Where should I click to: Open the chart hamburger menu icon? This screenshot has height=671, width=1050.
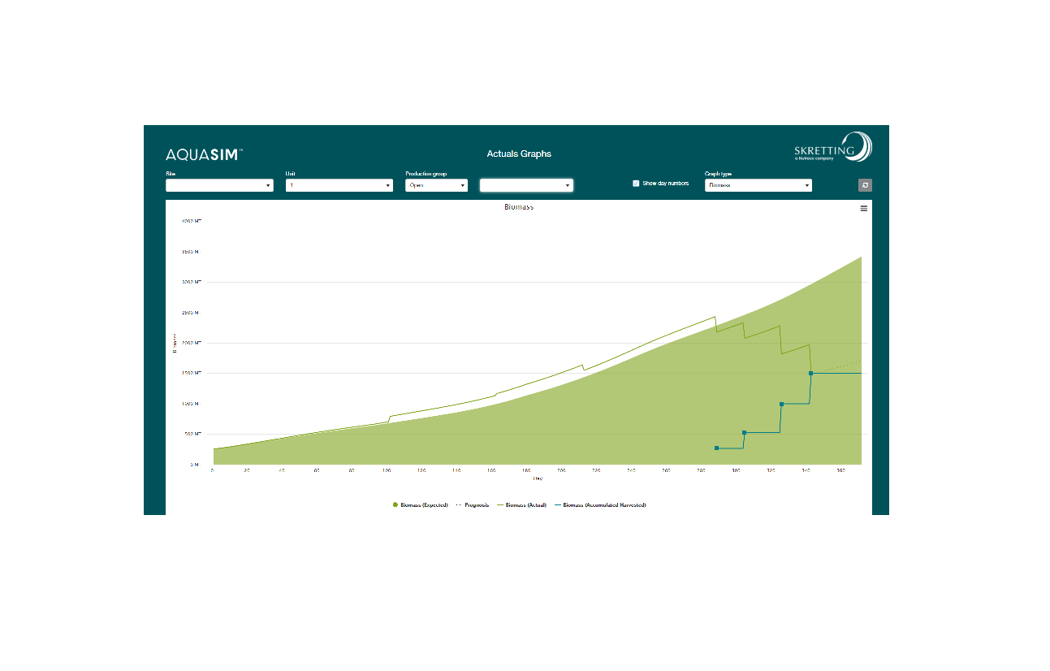[864, 208]
